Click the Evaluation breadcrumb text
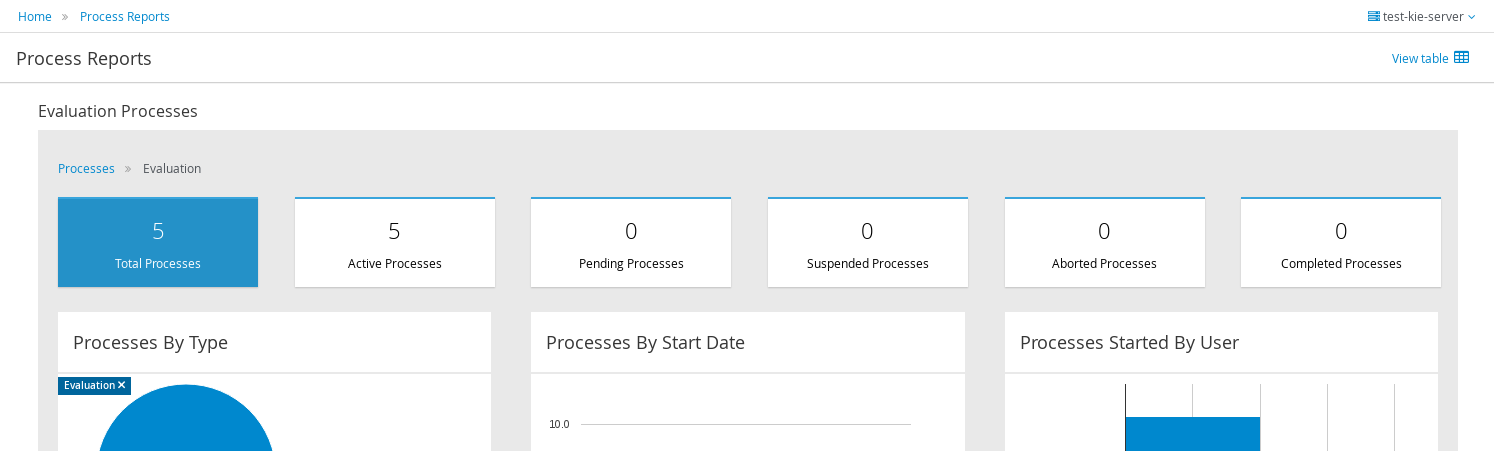This screenshot has height=451, width=1494. 172,169
